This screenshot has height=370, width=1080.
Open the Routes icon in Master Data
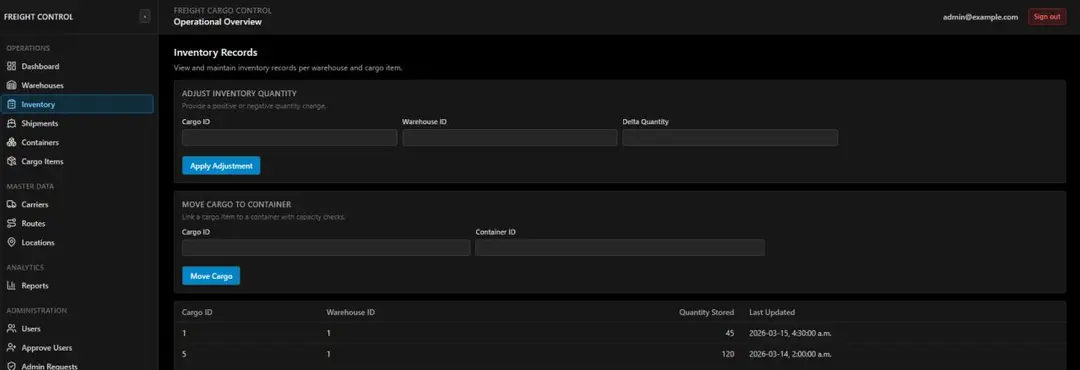tap(11, 223)
